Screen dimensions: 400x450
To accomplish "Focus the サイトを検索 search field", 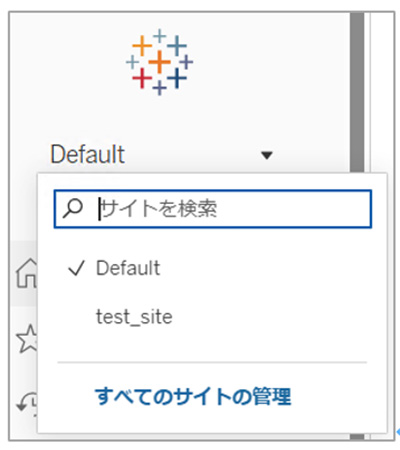I will coord(213,209).
